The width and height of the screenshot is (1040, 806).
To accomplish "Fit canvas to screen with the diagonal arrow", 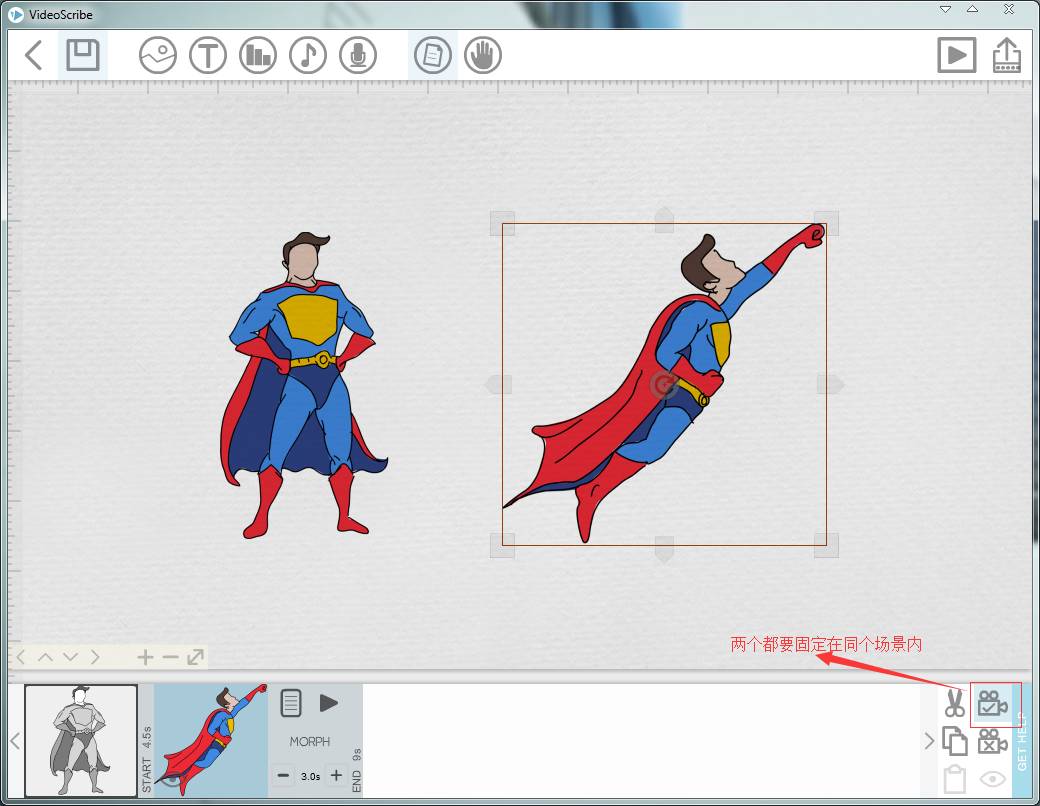I will point(195,657).
